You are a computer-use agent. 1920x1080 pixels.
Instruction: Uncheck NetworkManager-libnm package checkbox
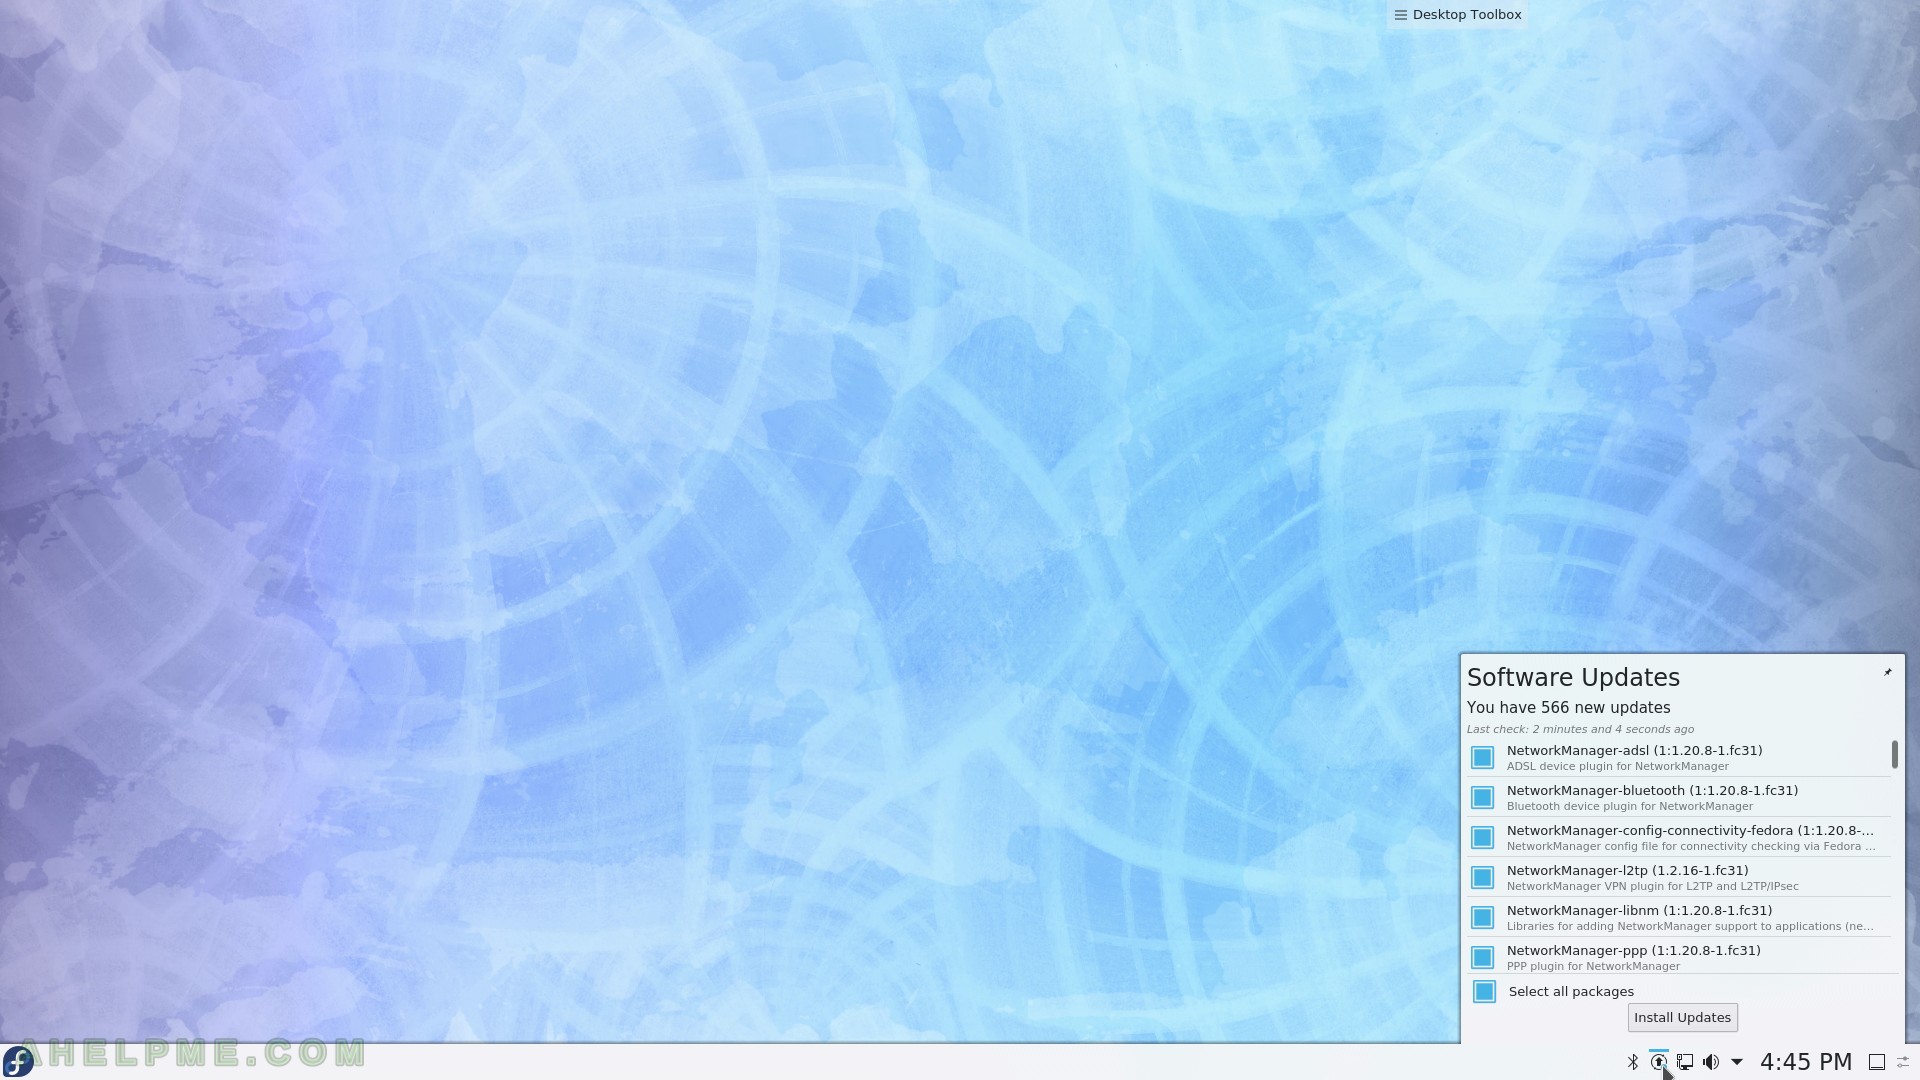pyautogui.click(x=1483, y=918)
